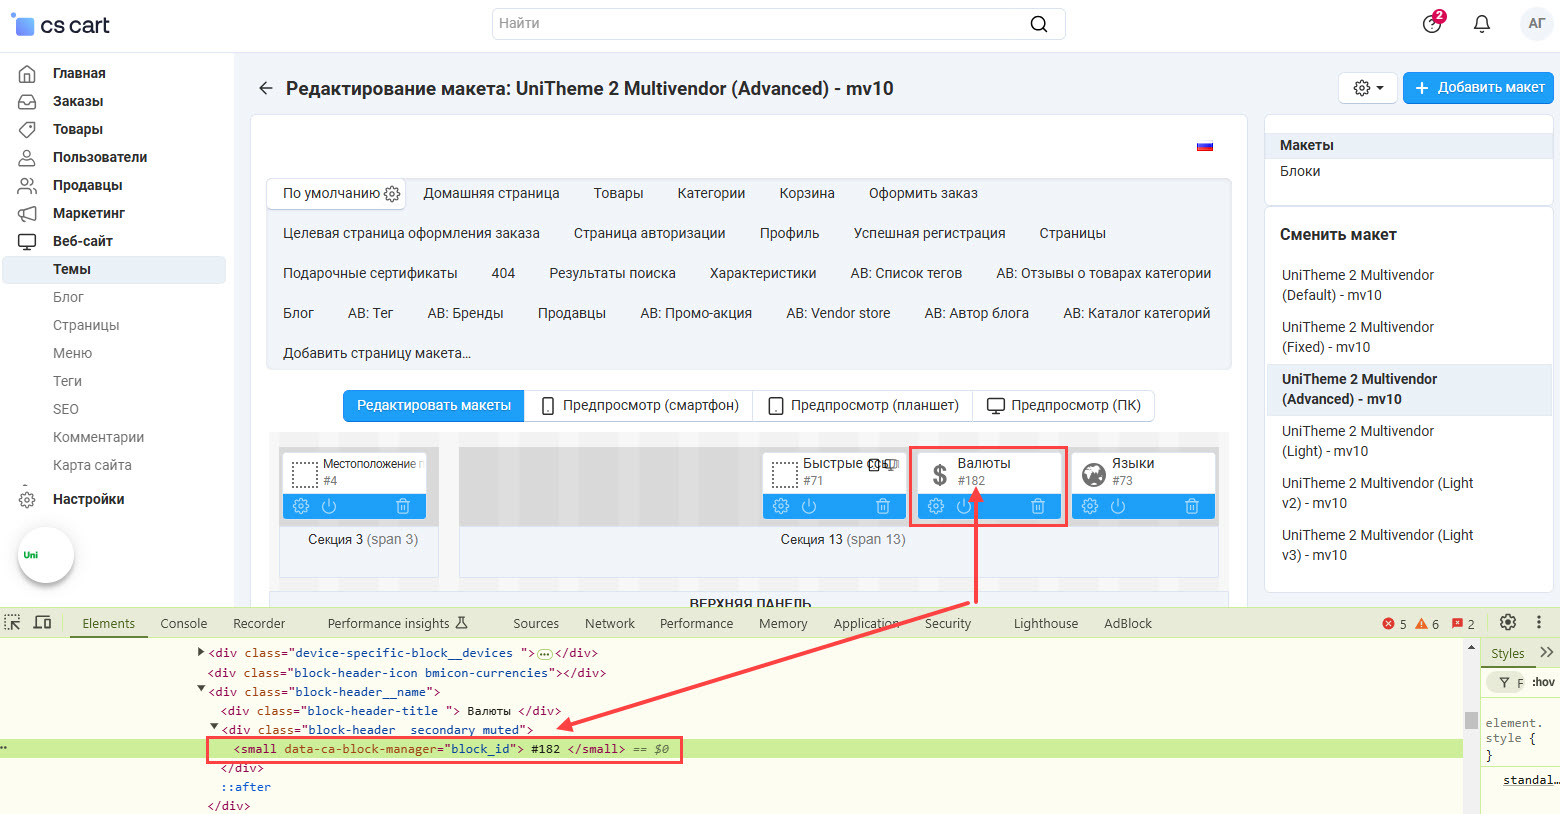1560x814 pixels.
Task: Open gear dropdown near Добавить макет
Action: [x=1367, y=88]
